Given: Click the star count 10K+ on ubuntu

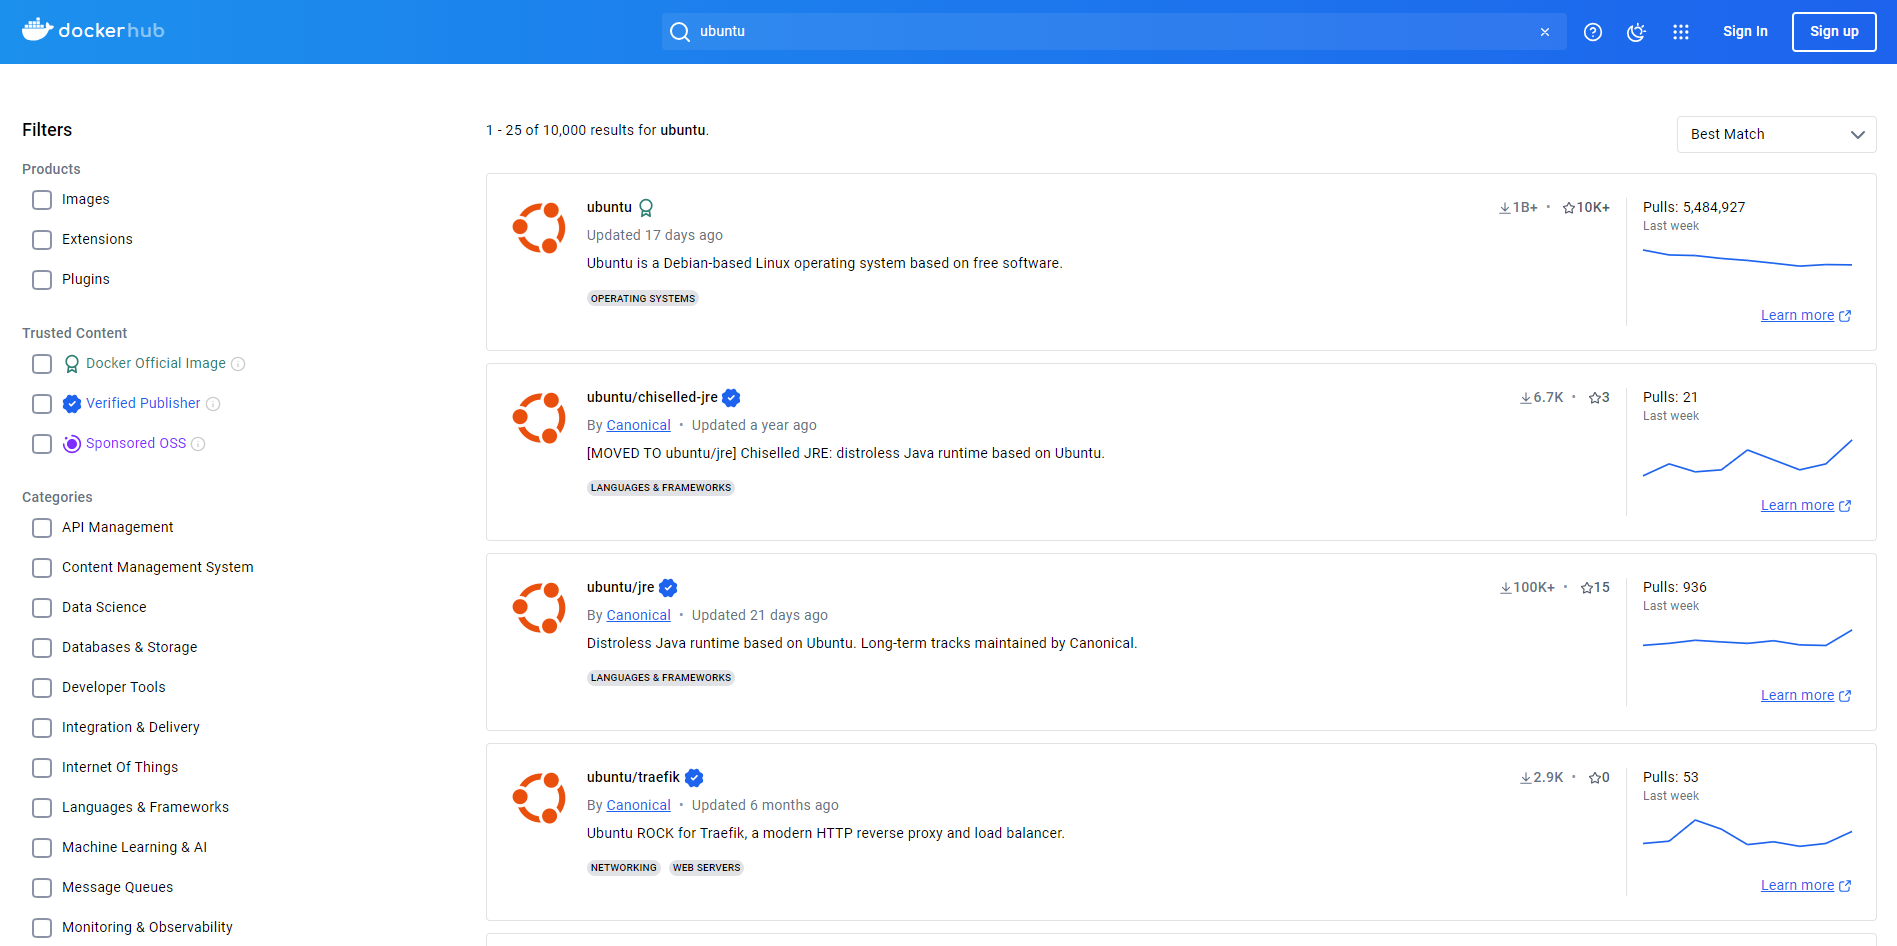Looking at the screenshot, I should [1586, 207].
